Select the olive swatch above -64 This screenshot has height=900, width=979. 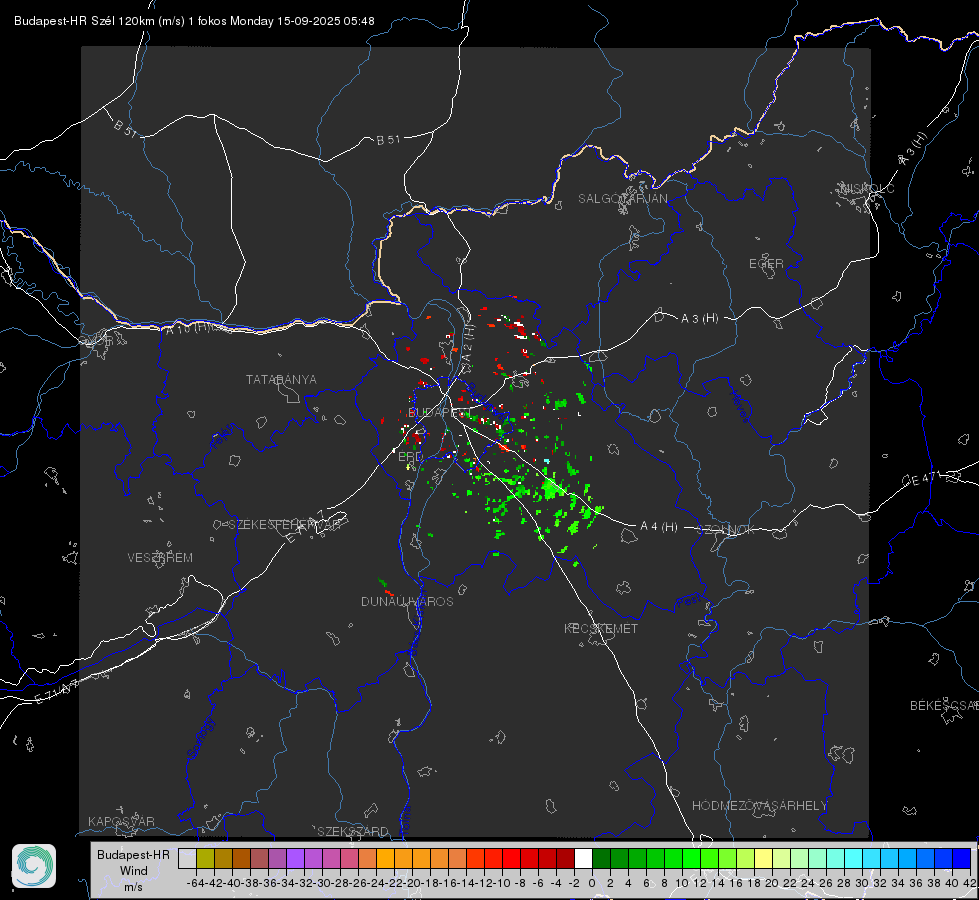click(205, 858)
